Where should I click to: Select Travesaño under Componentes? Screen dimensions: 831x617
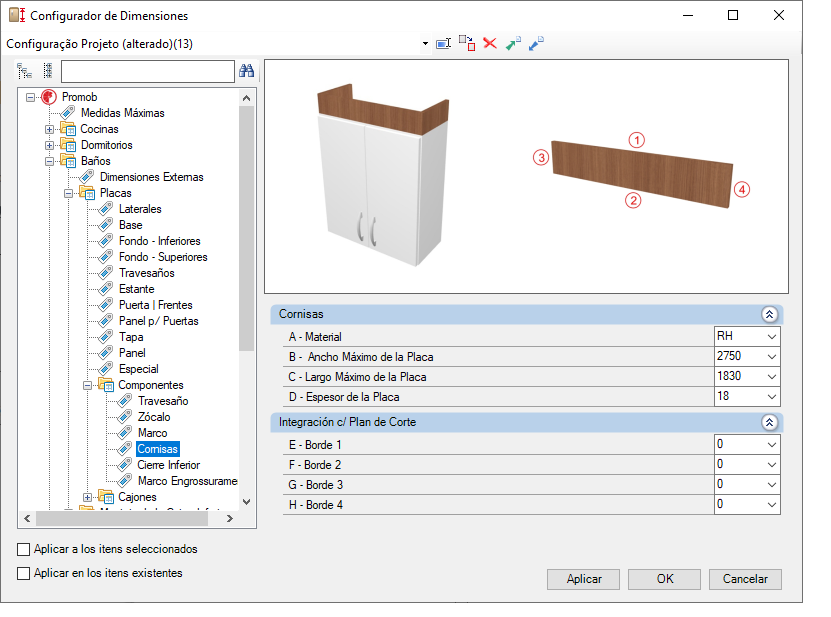point(163,401)
